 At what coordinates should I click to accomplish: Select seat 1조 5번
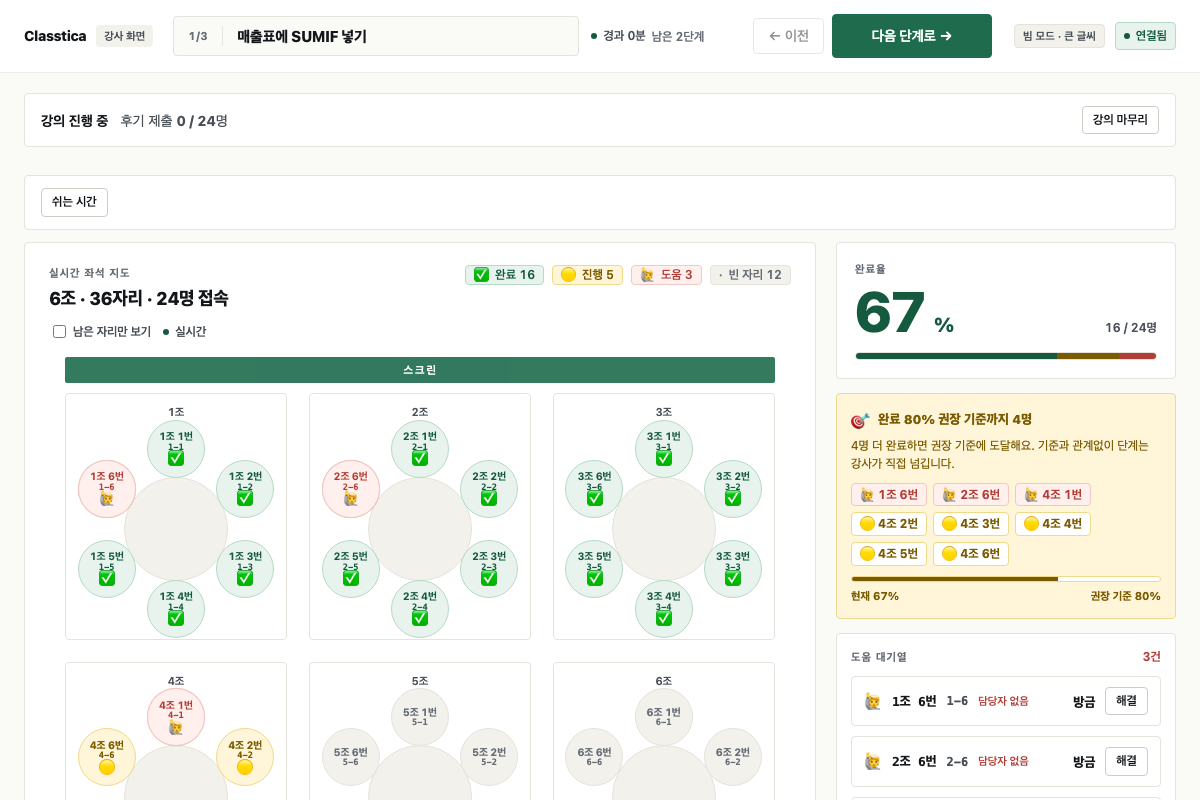107,569
